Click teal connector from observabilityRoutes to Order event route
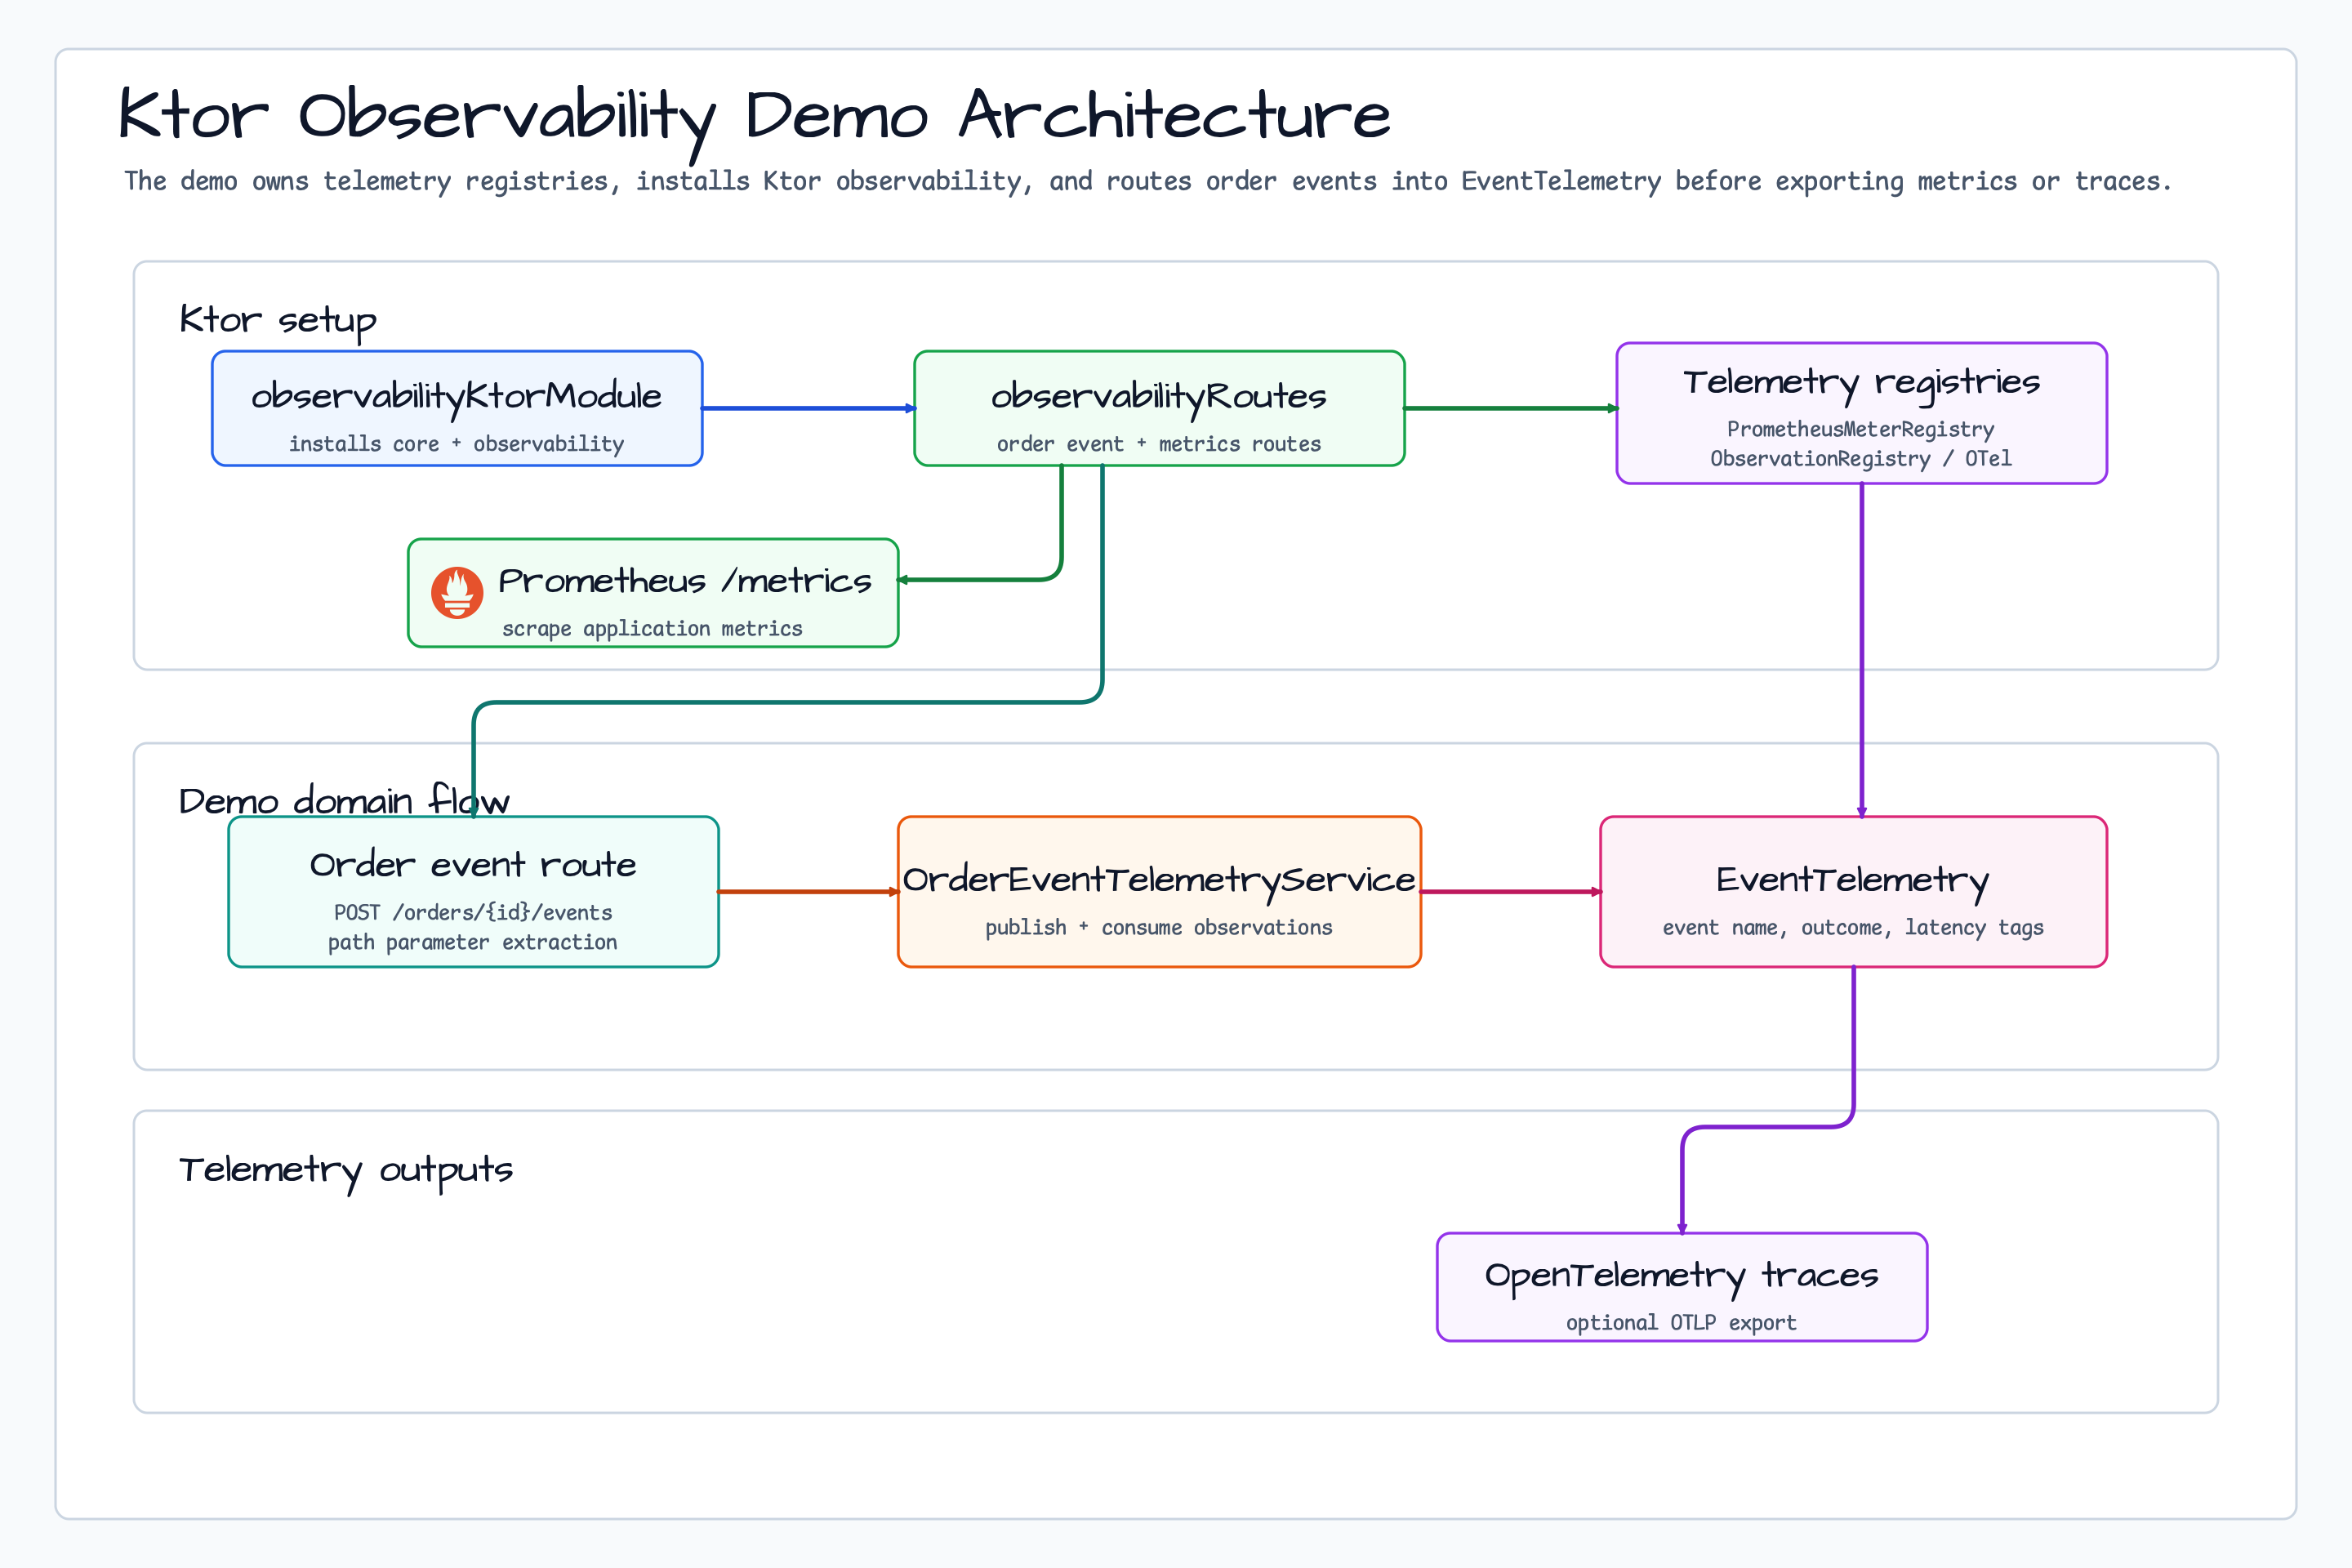Image resolution: width=2352 pixels, height=1568 pixels. click(x=788, y=703)
